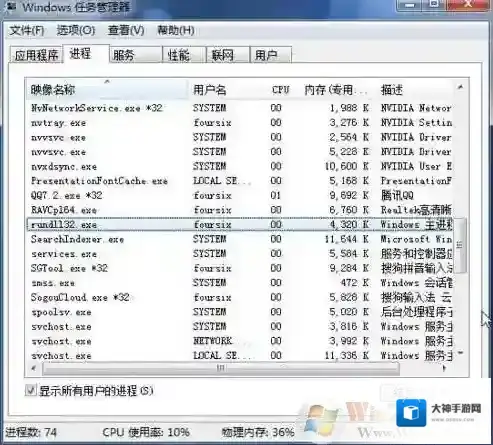
Task: Select RAVCpl64.exe process row
Action: 240,210
